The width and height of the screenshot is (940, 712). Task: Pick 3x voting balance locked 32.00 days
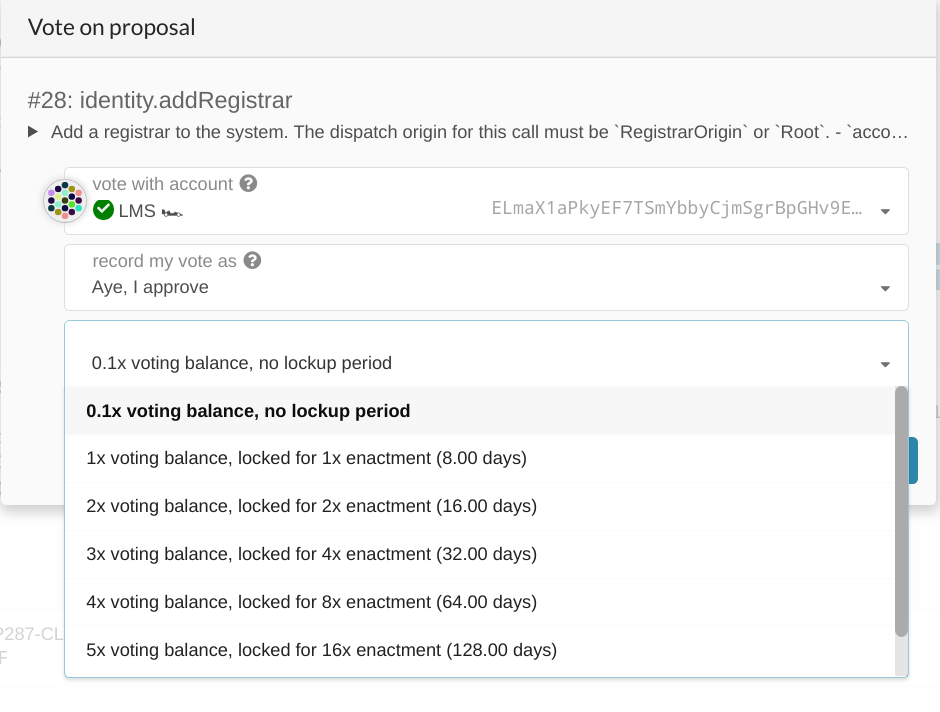click(311, 554)
